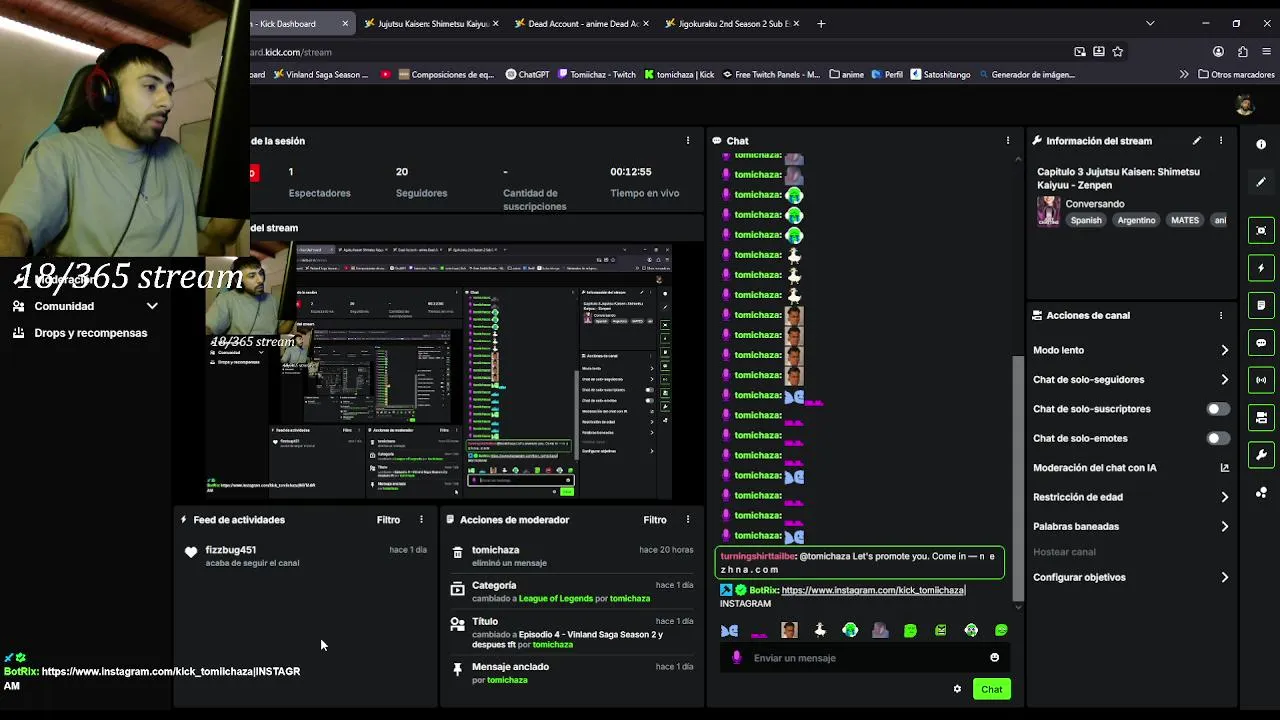Toggle the chat bubble panel icon in sidebar

(1261, 343)
